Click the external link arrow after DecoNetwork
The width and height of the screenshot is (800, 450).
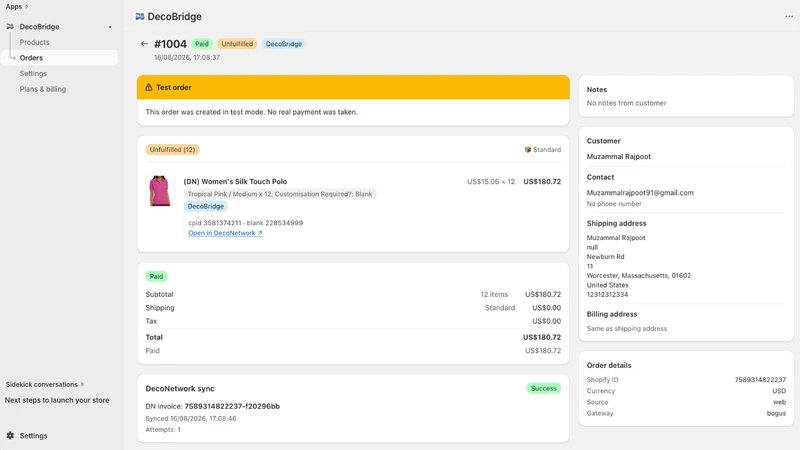tap(259, 233)
